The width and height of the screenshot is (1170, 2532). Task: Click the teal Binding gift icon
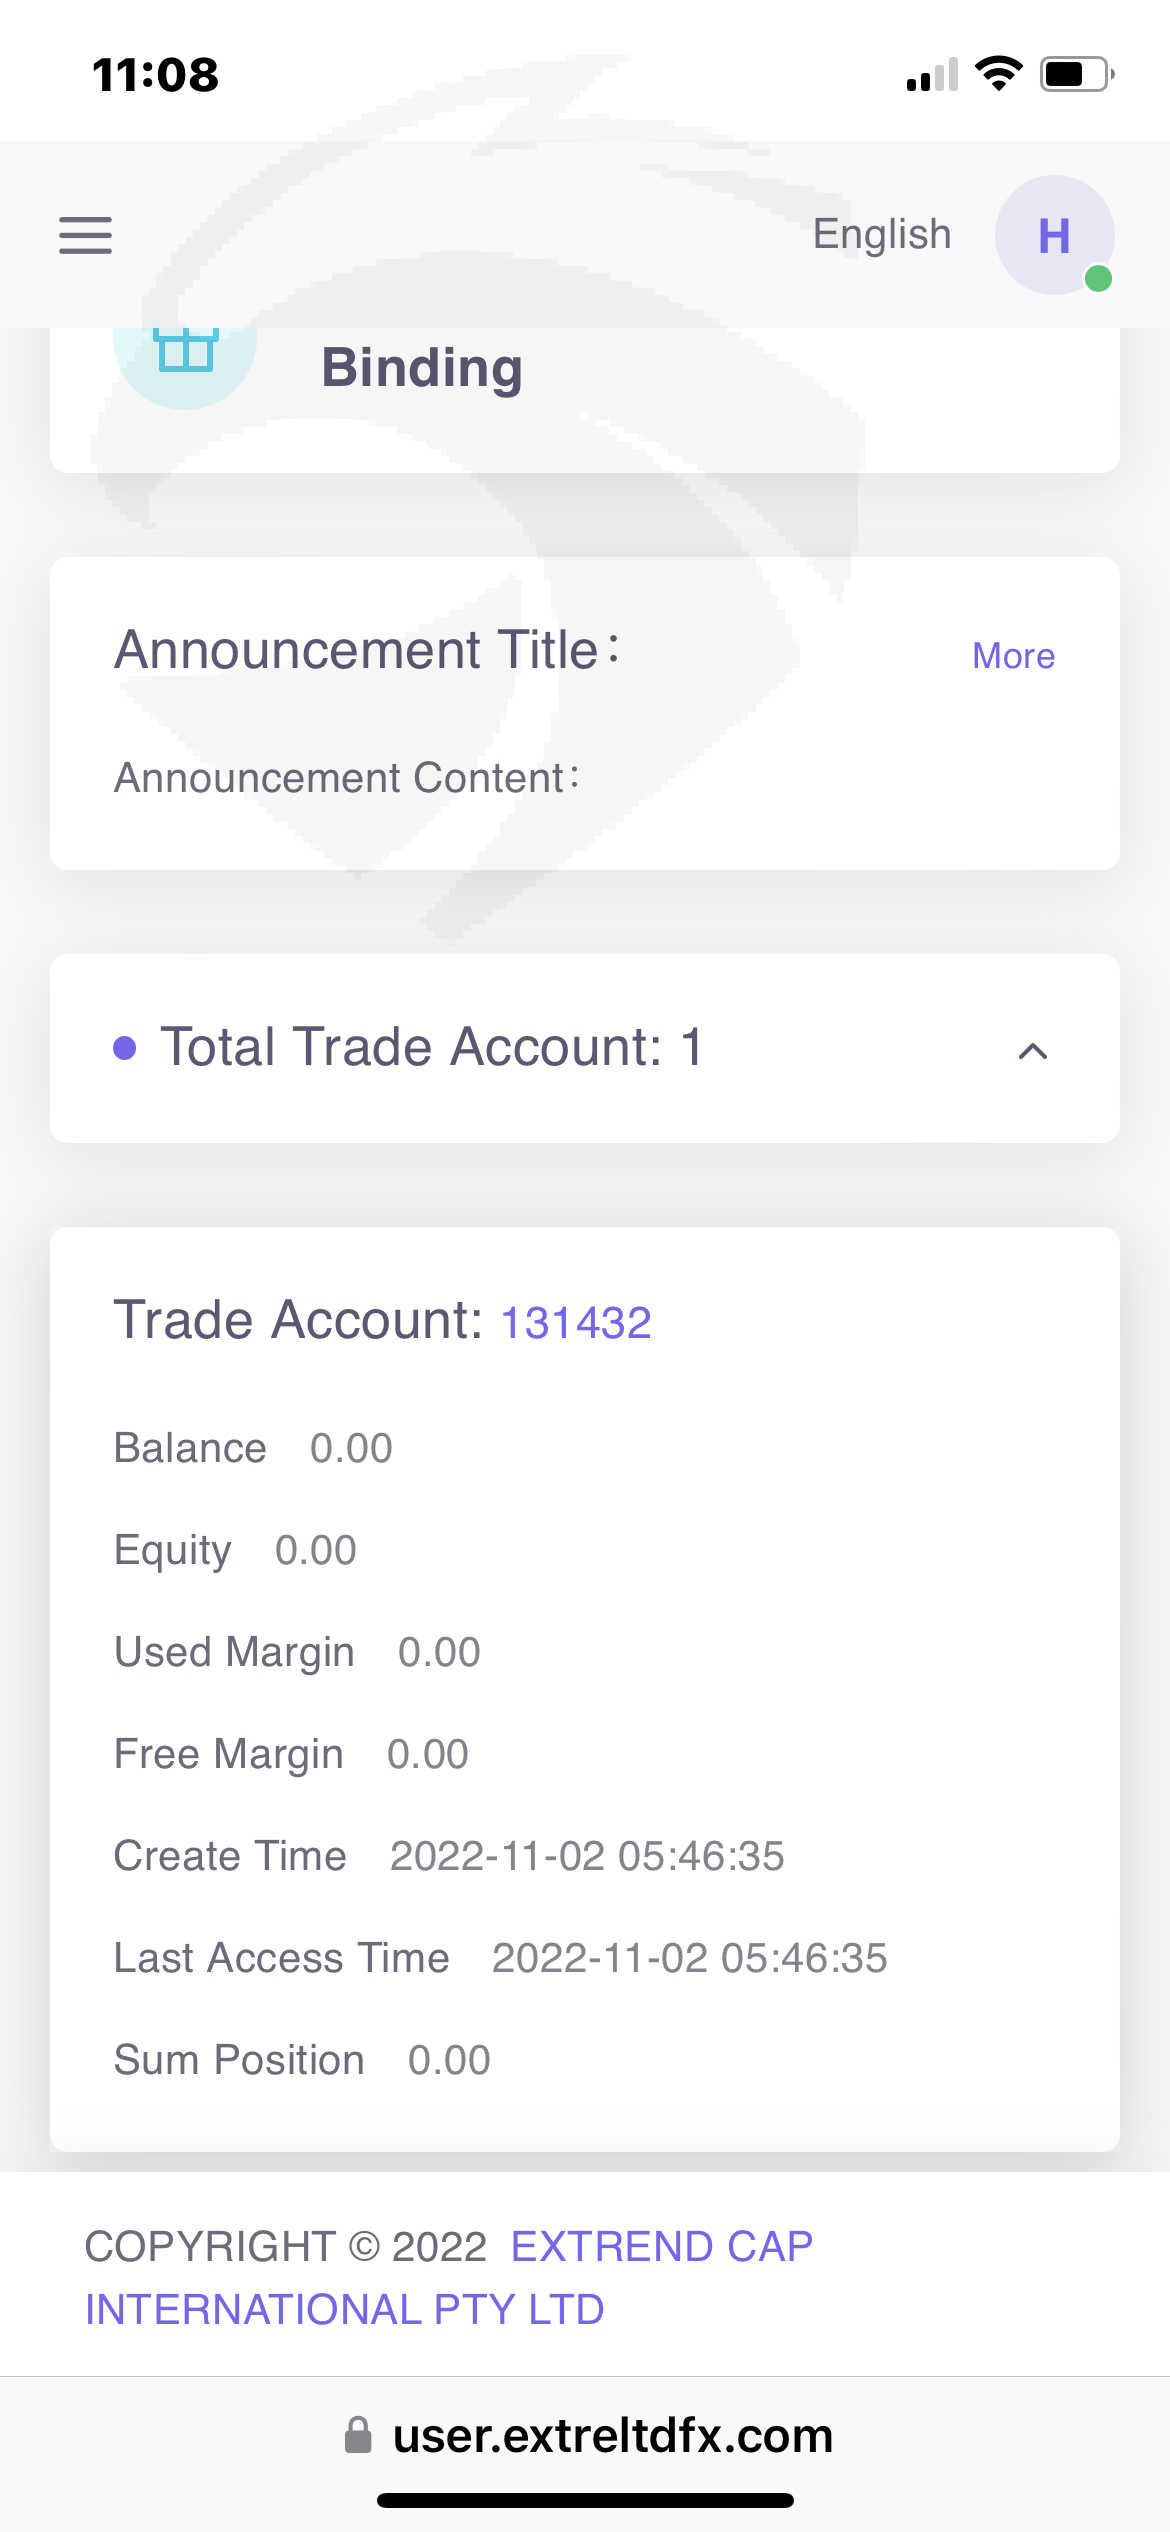[186, 352]
